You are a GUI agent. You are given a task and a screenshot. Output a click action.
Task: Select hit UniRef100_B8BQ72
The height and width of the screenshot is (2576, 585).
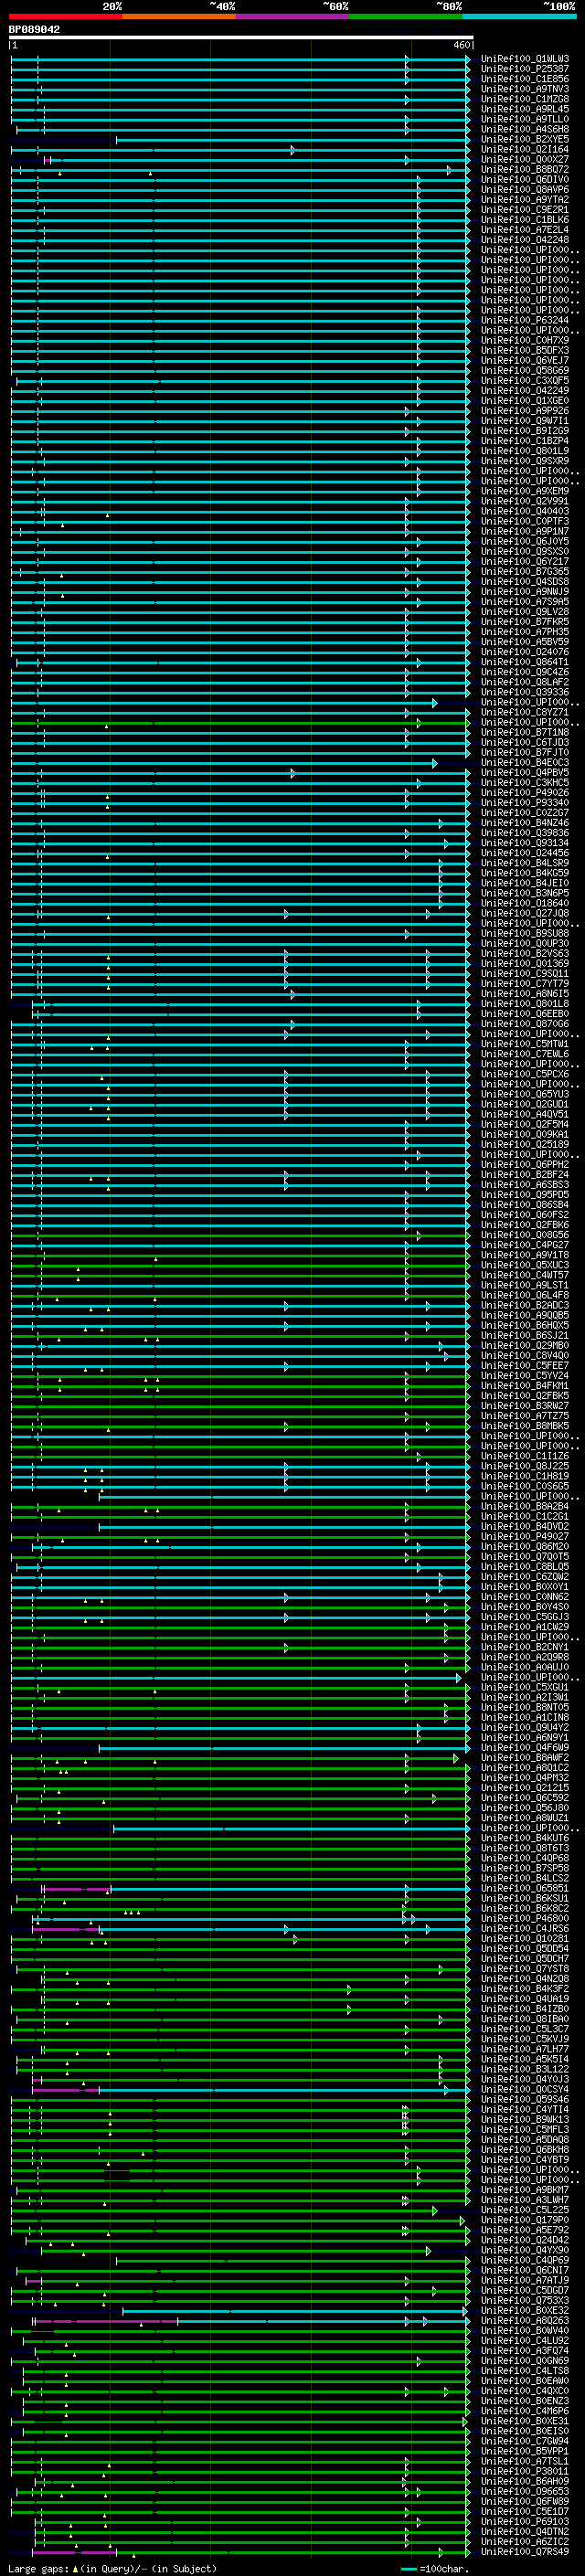click(x=525, y=170)
